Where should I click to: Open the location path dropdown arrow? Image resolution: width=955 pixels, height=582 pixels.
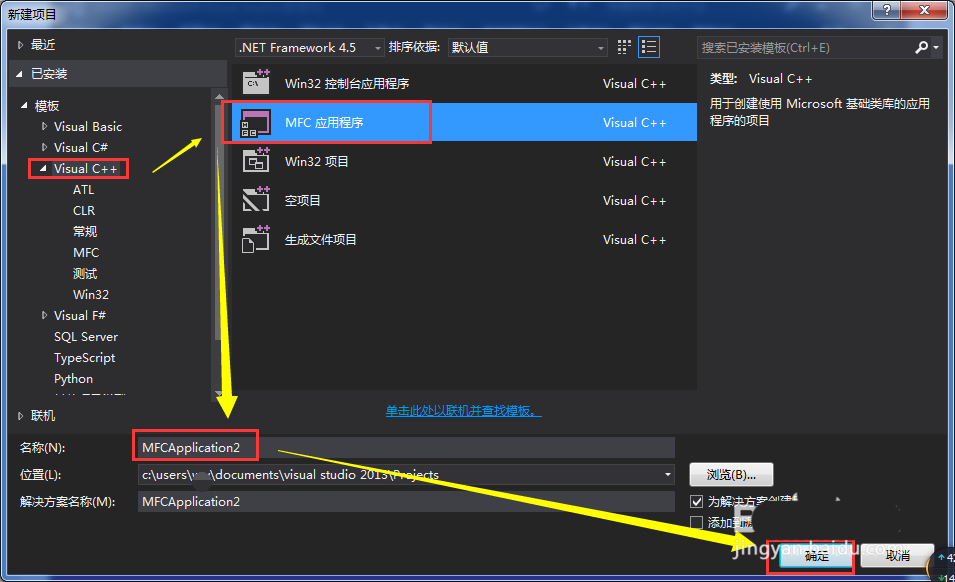pyautogui.click(x=668, y=474)
